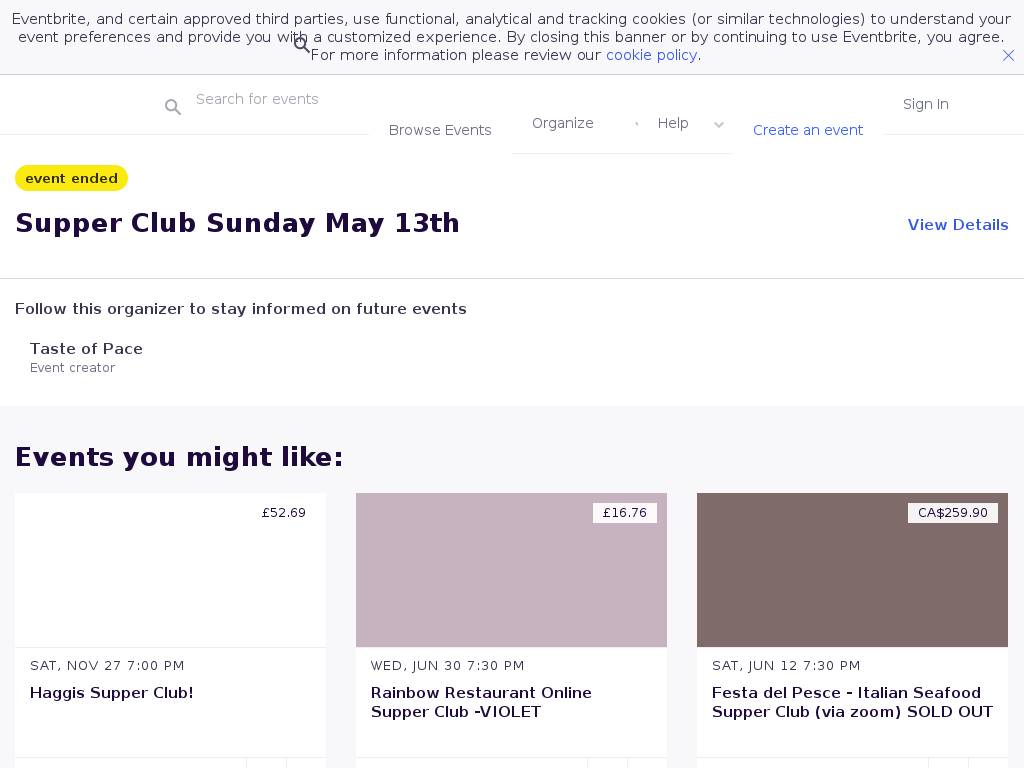Open Rainbow Restaurant Online Supper Club event
Image resolution: width=1024 pixels, height=768 pixels.
point(481,702)
